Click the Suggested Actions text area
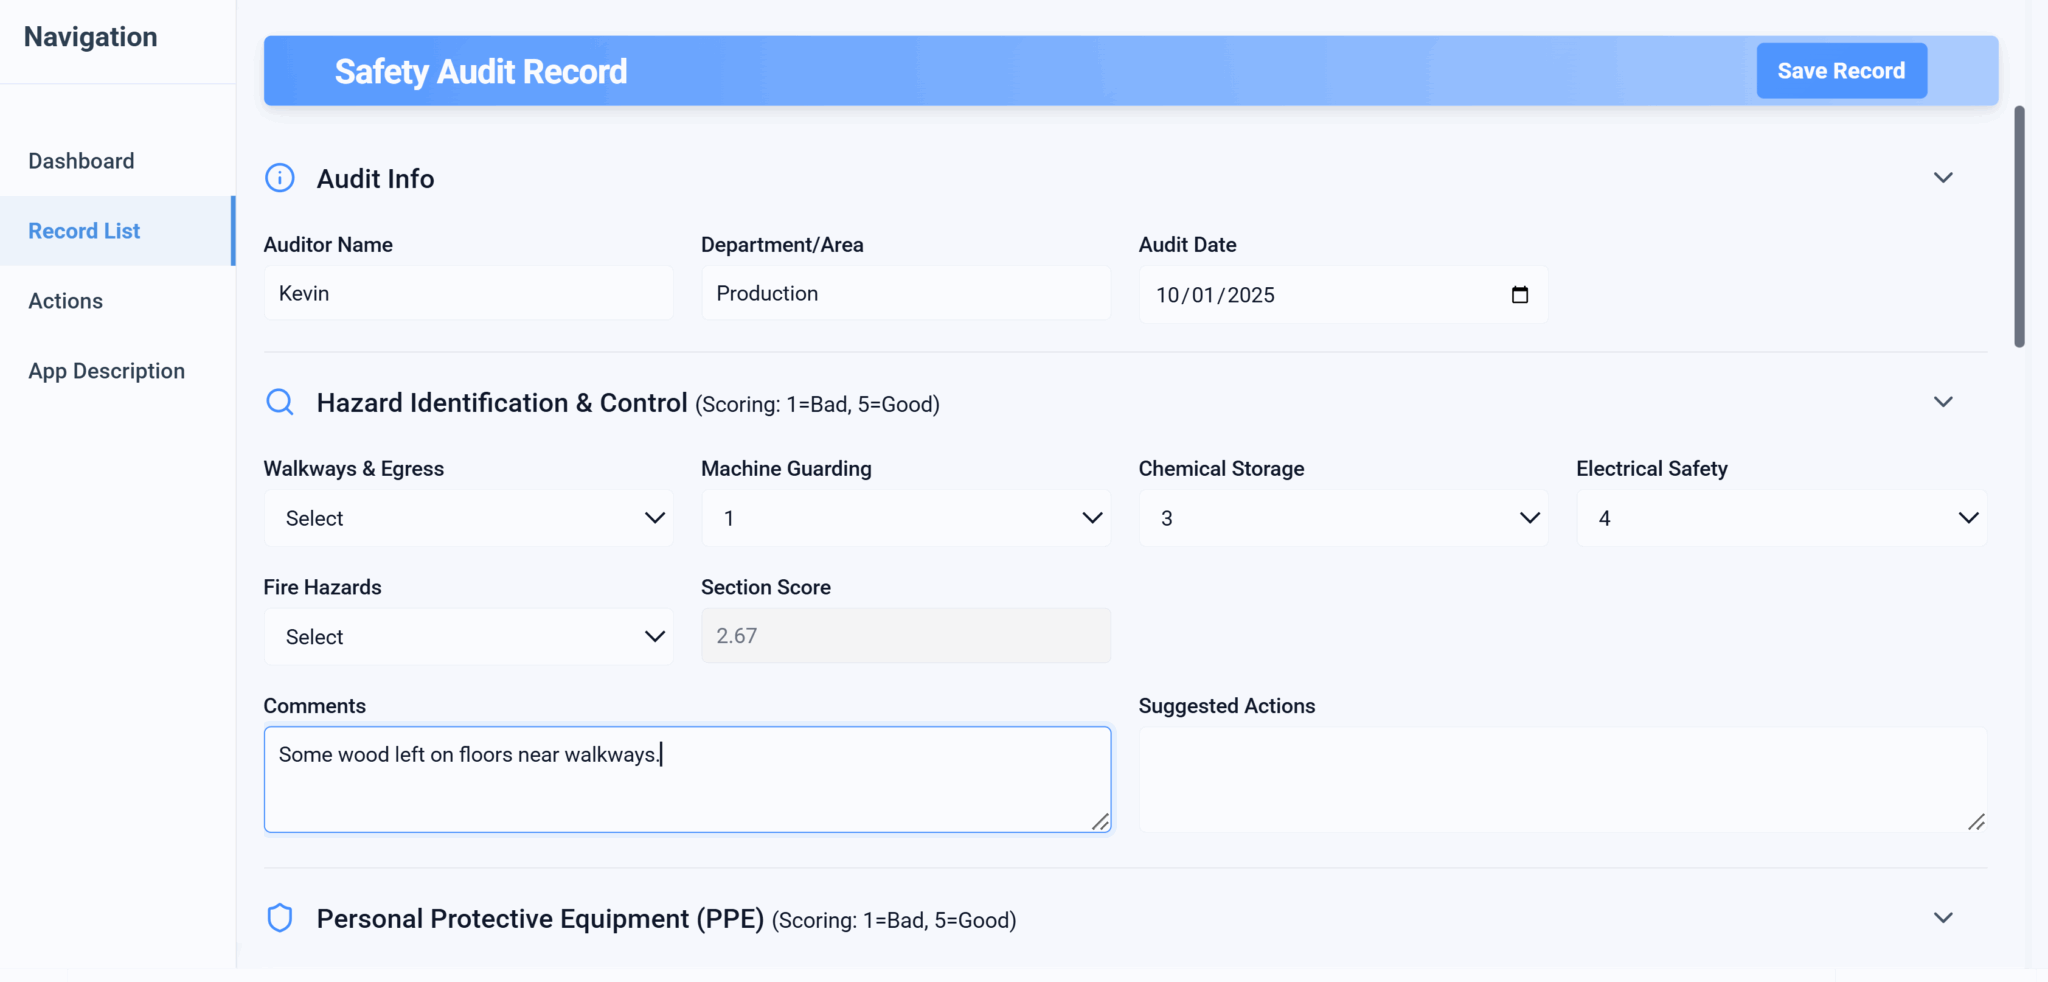Screen dimensions: 2048x982 (x=1562, y=779)
